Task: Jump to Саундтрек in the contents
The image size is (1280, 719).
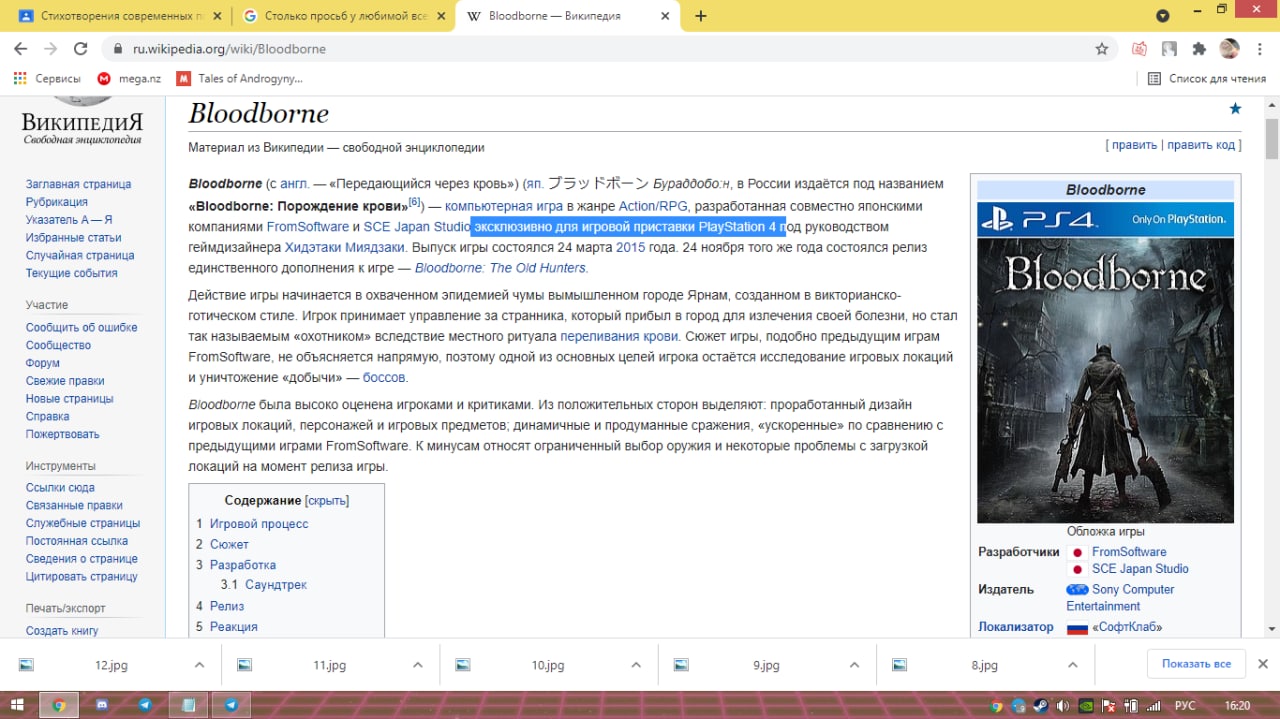Action: point(276,585)
